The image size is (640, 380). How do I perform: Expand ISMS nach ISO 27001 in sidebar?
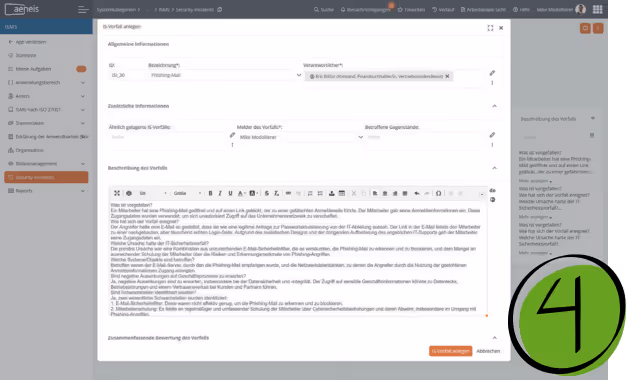click(x=83, y=109)
